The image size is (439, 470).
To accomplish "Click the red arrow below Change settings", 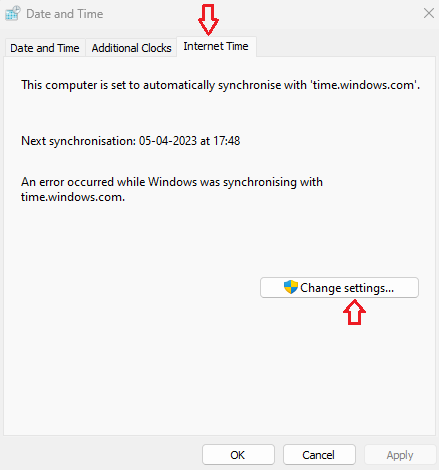I will [354, 312].
